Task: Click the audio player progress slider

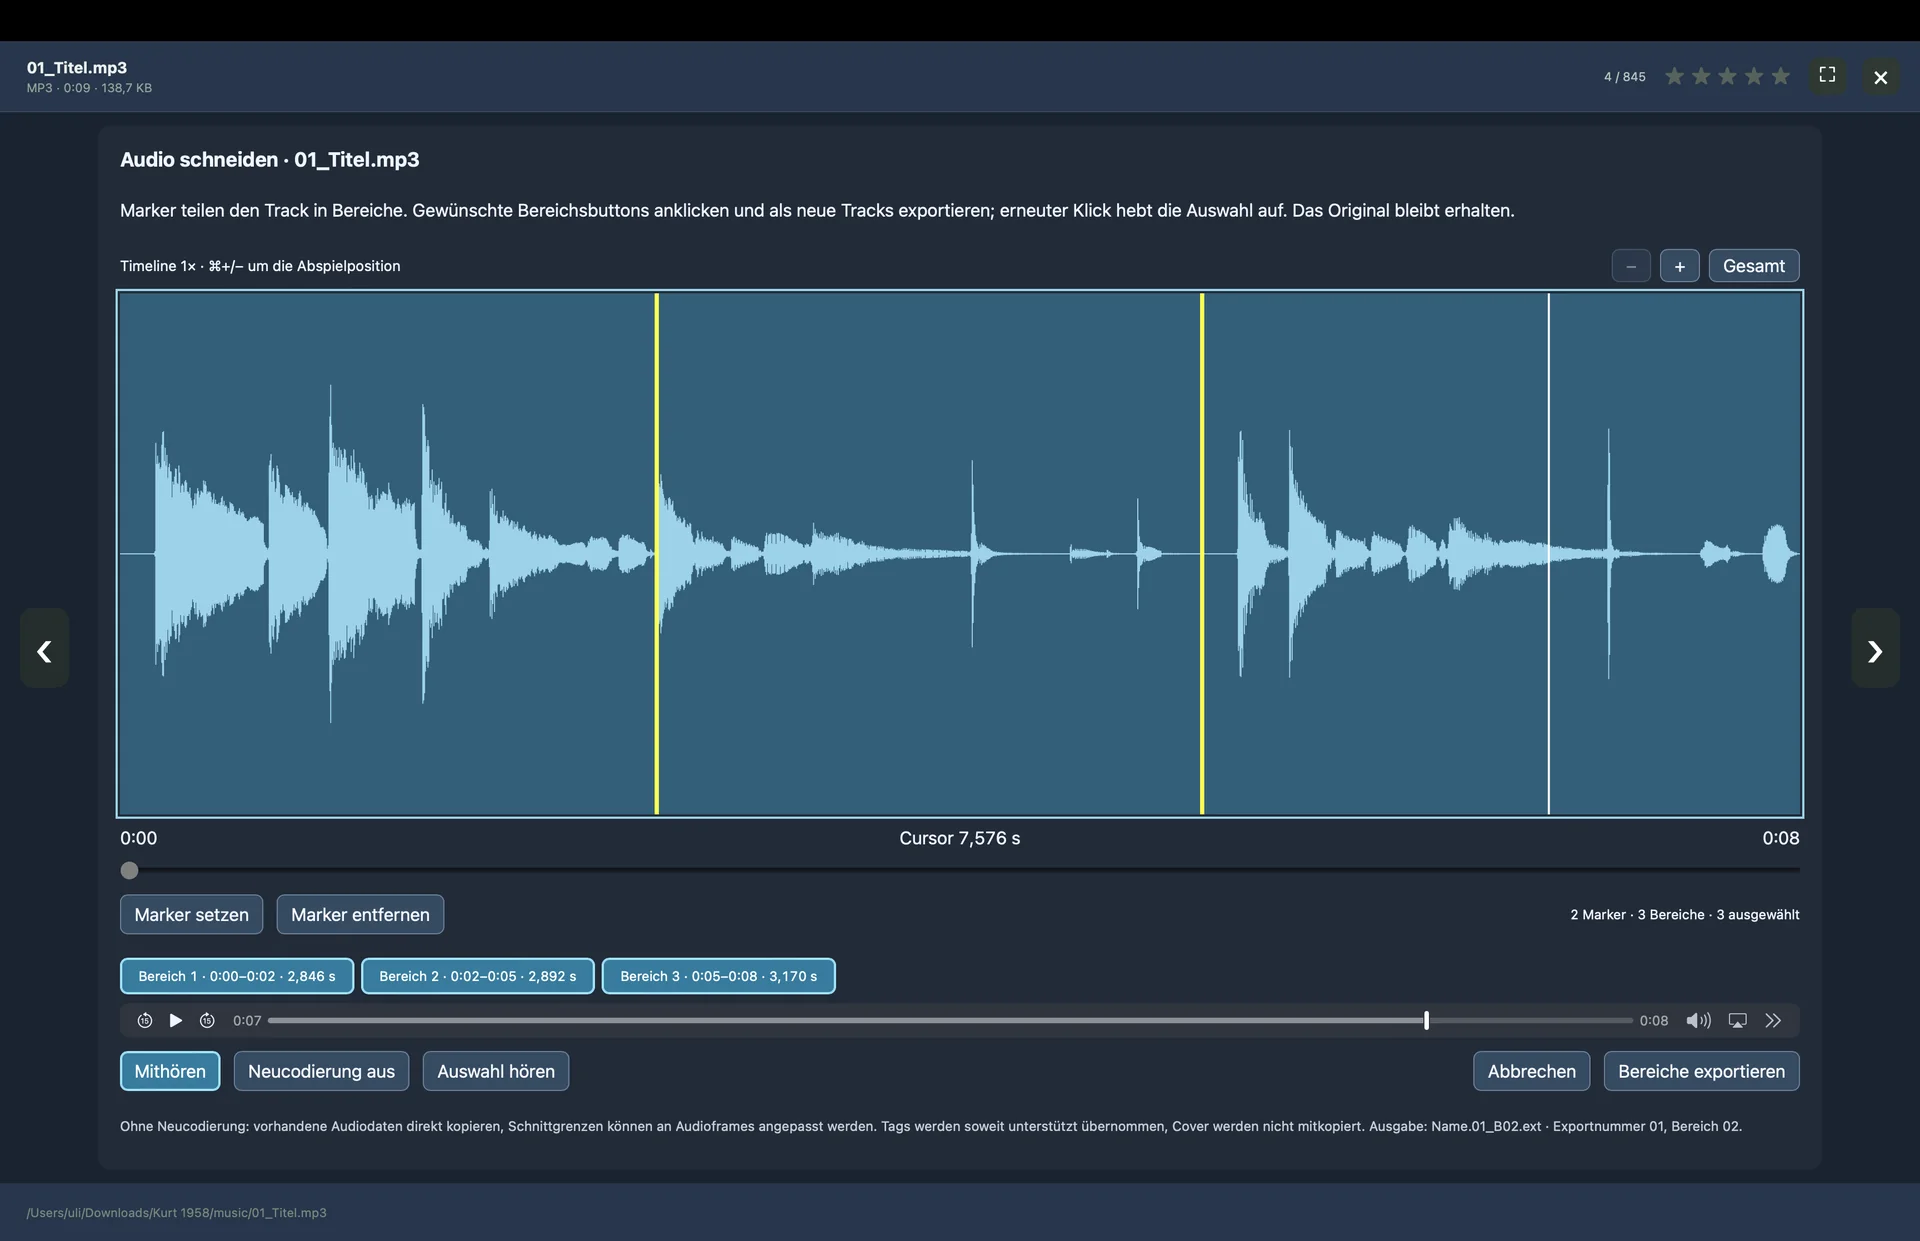Action: (950, 1020)
